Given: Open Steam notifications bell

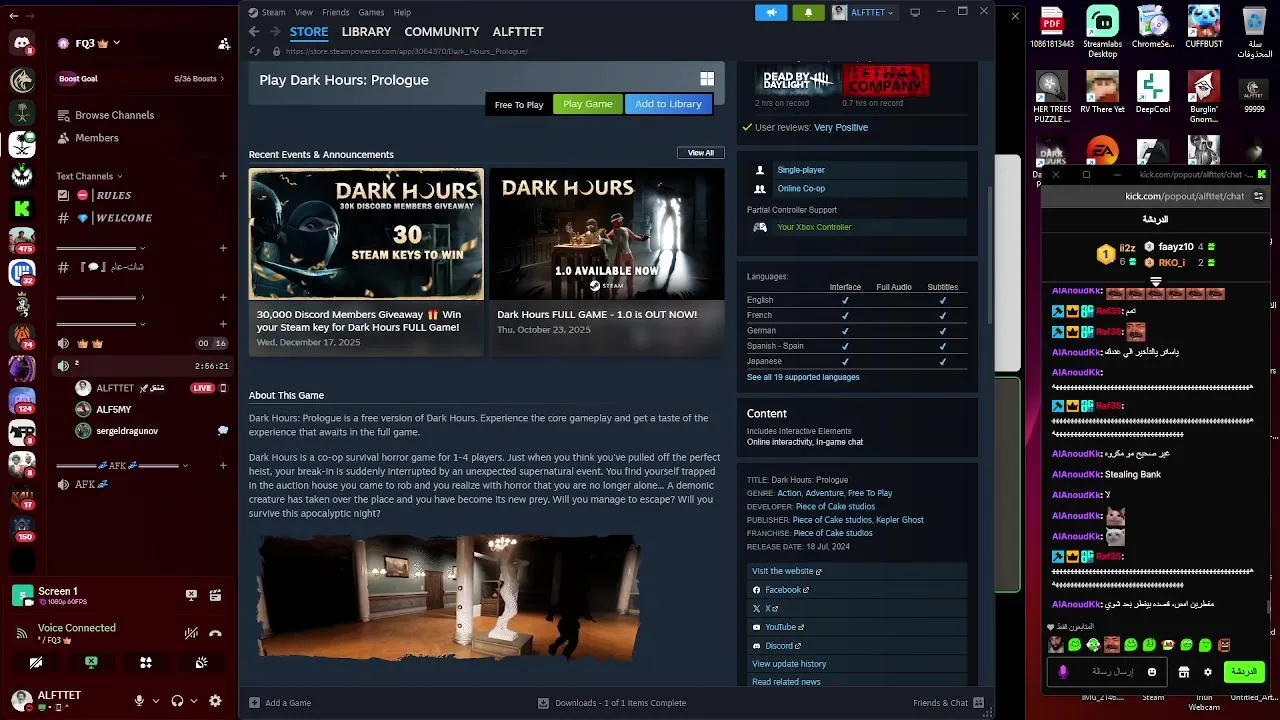Looking at the screenshot, I should 808,12.
